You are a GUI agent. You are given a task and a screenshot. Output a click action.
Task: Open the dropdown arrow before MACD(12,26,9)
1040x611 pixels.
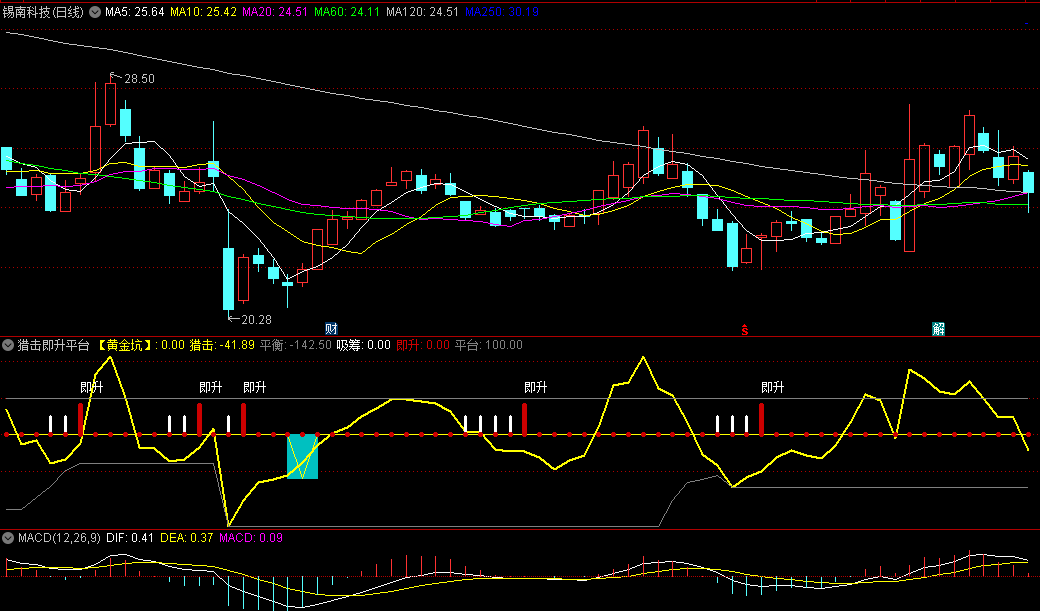click(8, 537)
